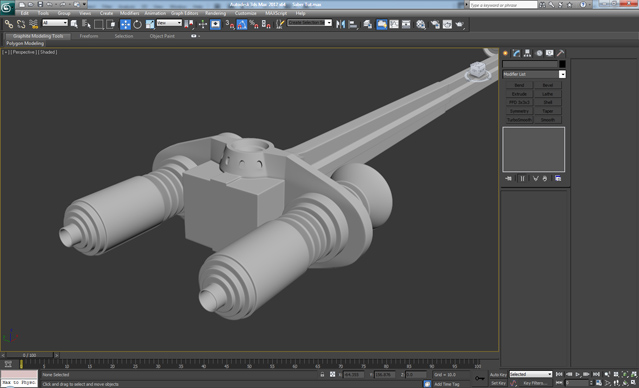The height and width of the screenshot is (388, 639).
Task: Expand the quick access toolbar customize arrow
Action: [x=85, y=4]
